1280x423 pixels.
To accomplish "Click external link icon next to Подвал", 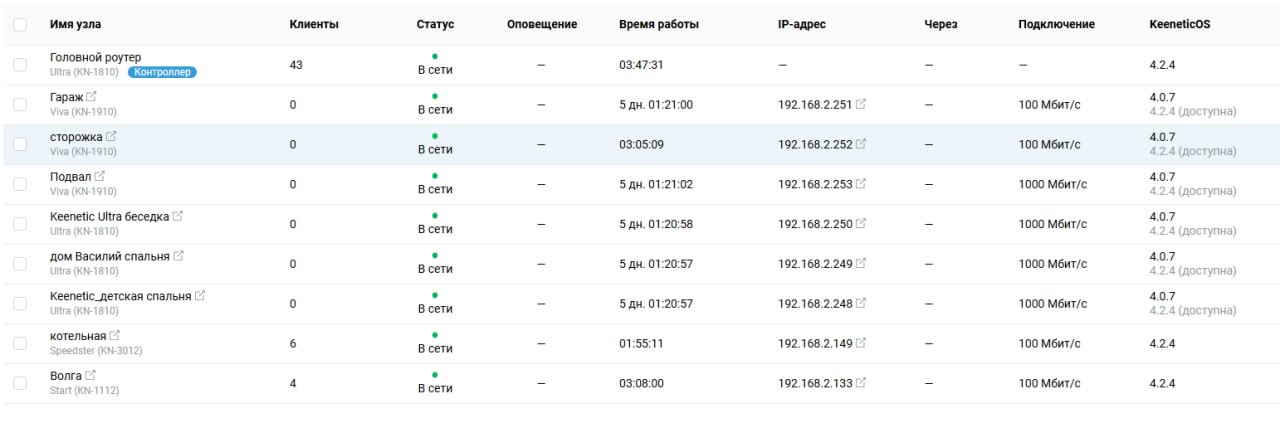I will [x=99, y=177].
